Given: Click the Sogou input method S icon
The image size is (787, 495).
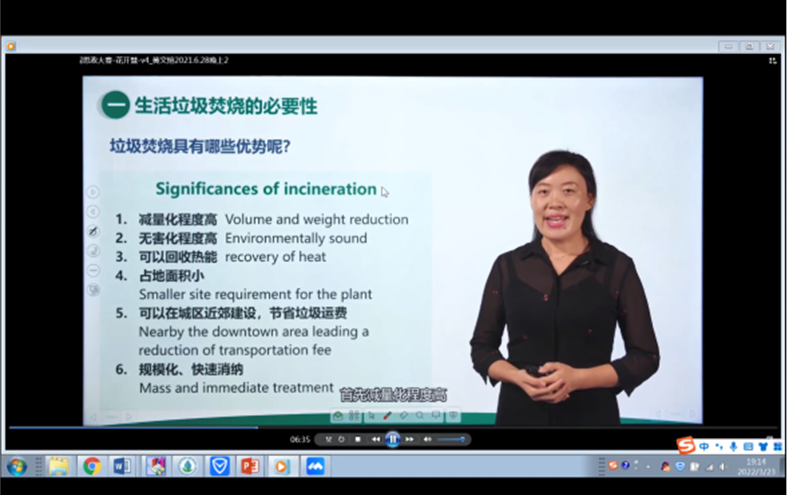Looking at the screenshot, I should tap(686, 446).
